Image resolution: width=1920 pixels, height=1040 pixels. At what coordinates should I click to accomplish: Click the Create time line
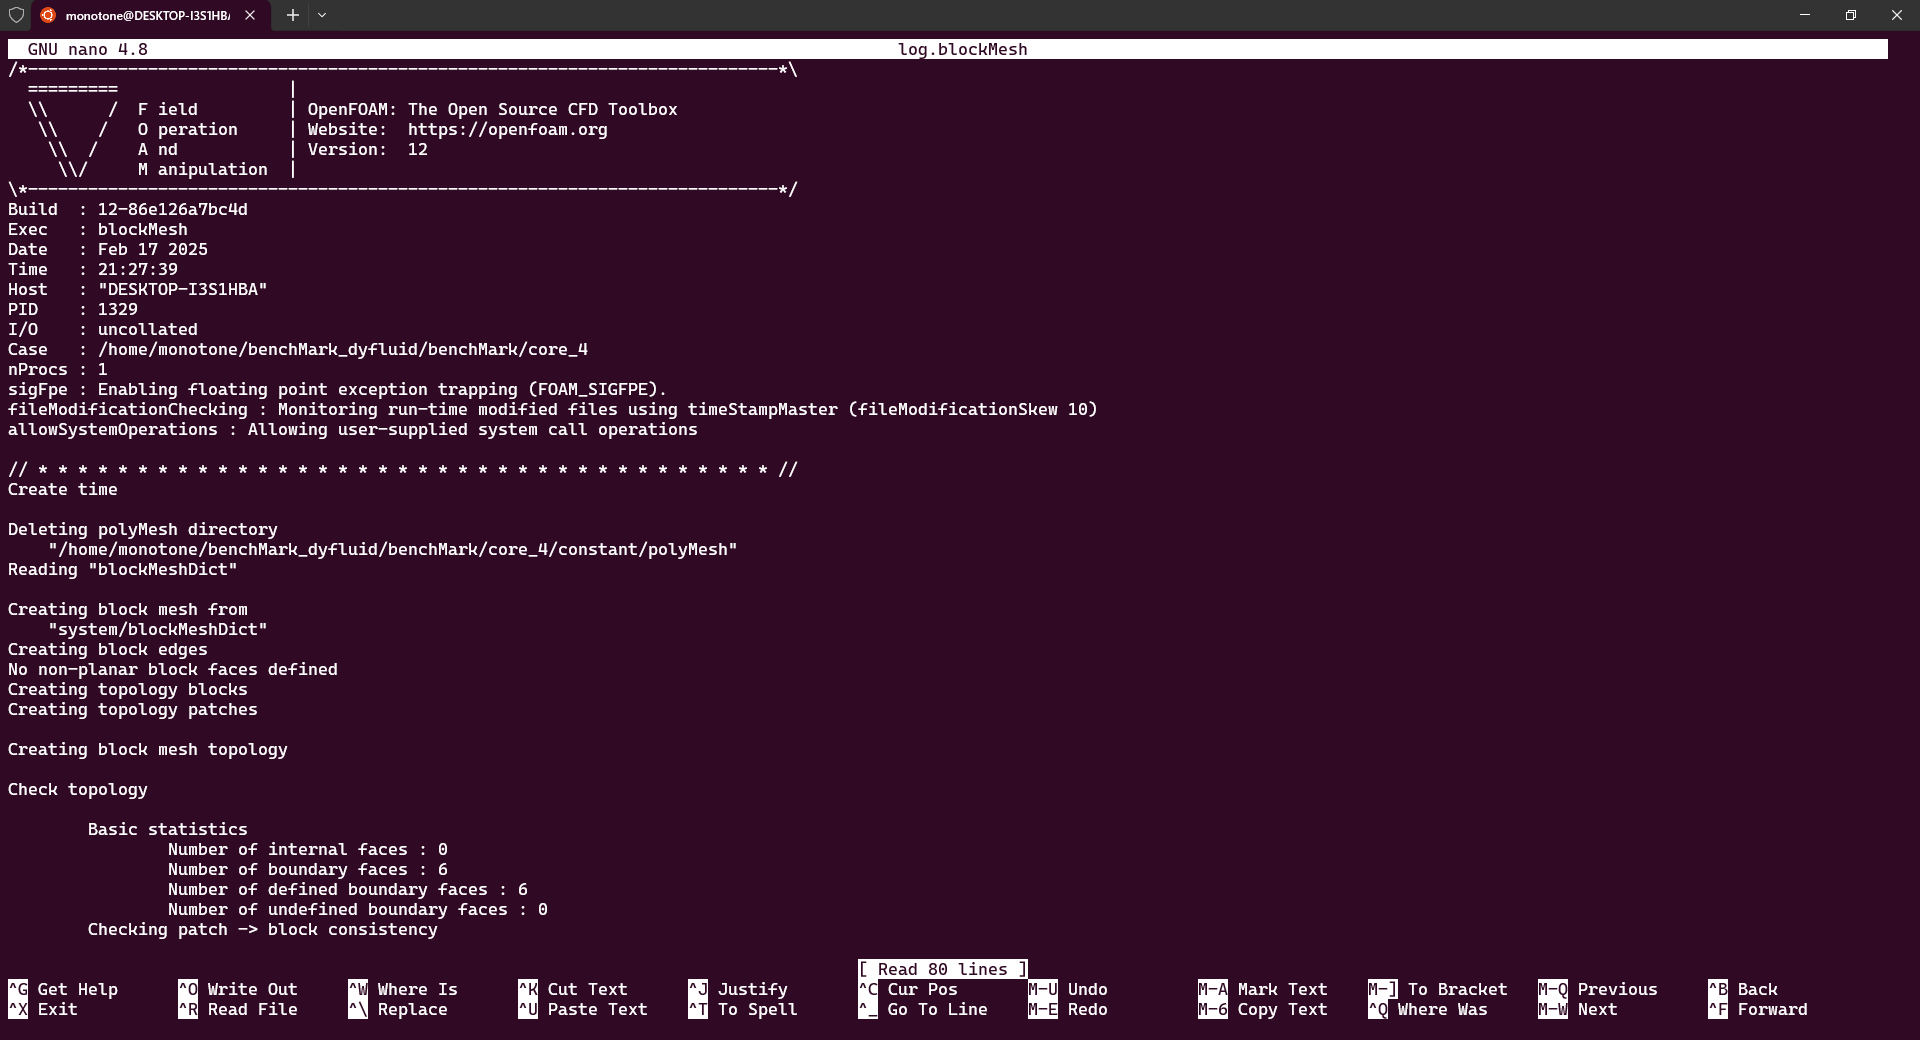click(63, 489)
